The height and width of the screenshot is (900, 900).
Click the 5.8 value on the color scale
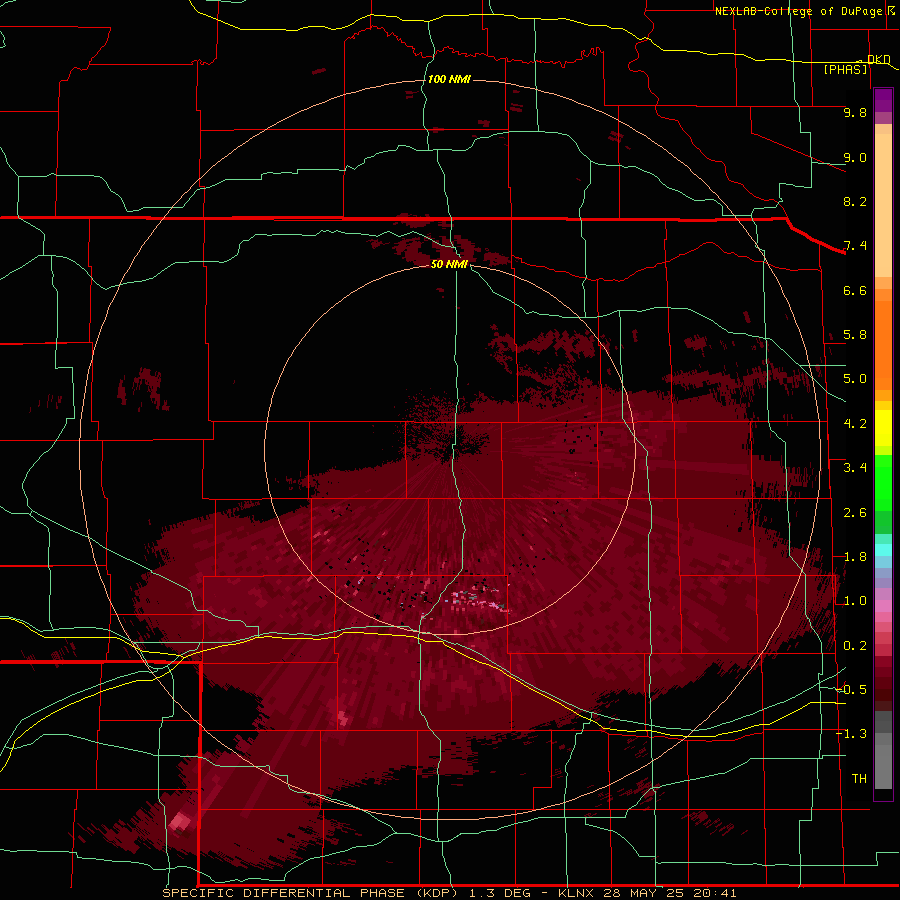[x=855, y=335]
